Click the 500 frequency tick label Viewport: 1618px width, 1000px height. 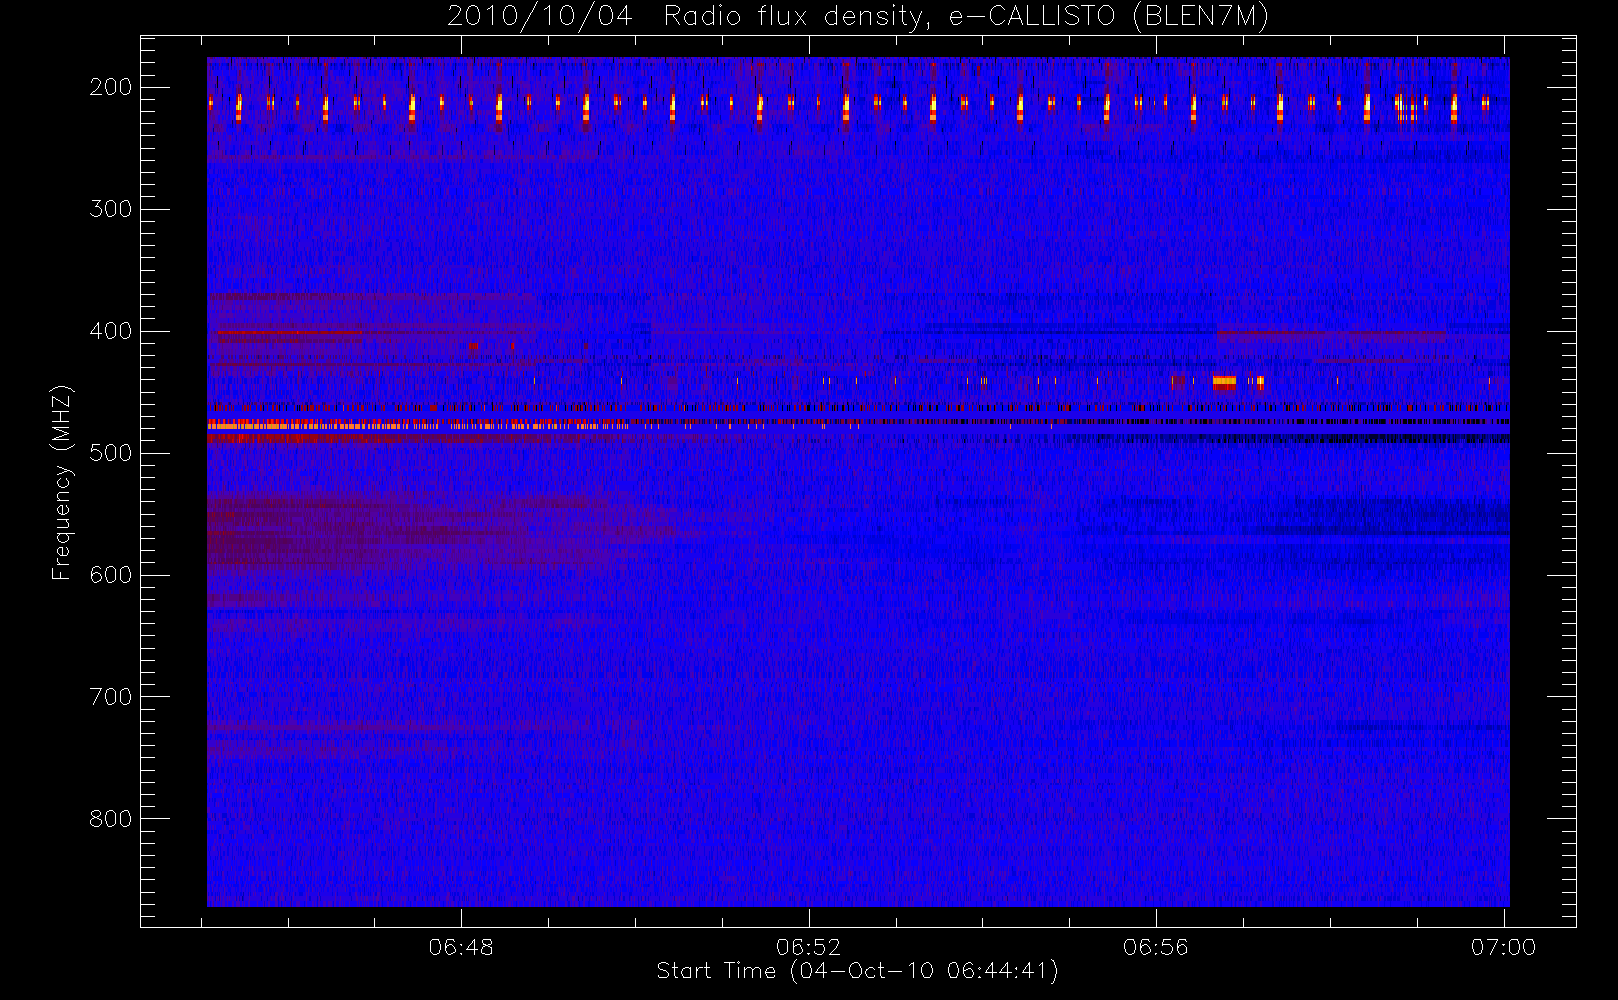pos(110,453)
